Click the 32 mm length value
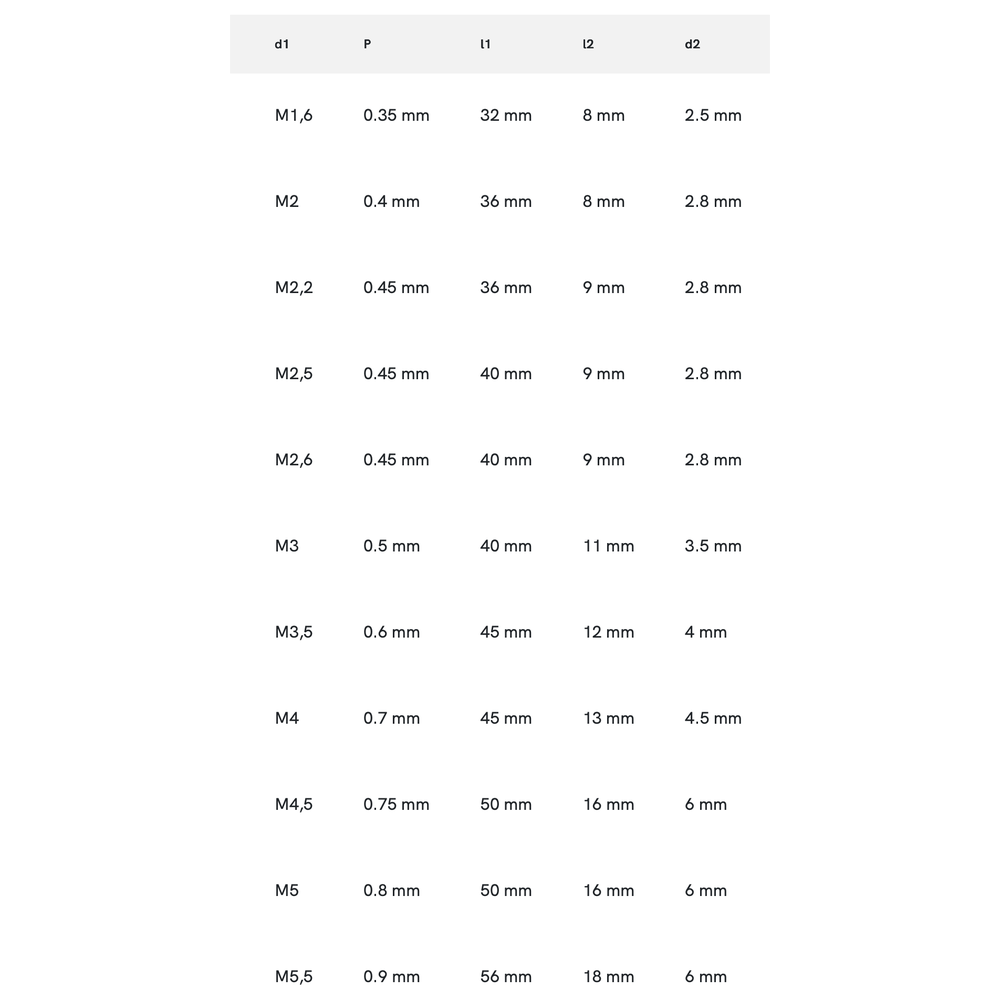 (506, 115)
